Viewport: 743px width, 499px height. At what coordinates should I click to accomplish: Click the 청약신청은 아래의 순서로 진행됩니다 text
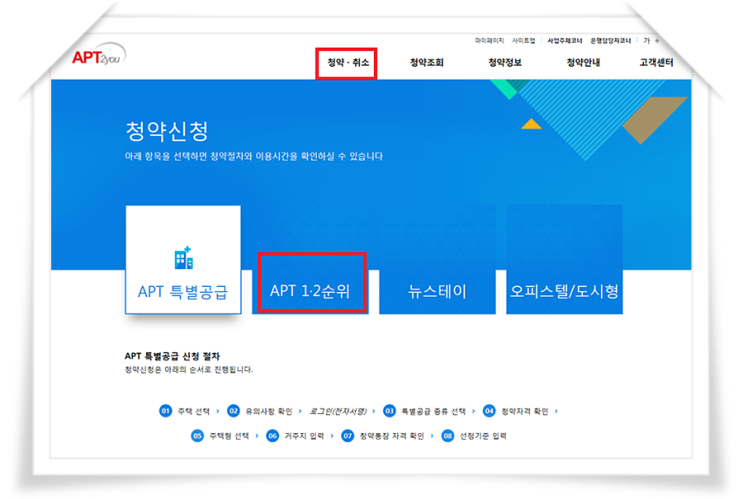click(189, 370)
